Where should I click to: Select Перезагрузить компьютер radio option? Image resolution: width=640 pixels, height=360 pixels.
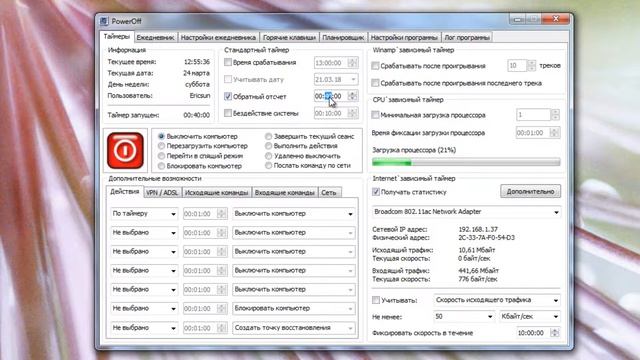pyautogui.click(x=162, y=146)
